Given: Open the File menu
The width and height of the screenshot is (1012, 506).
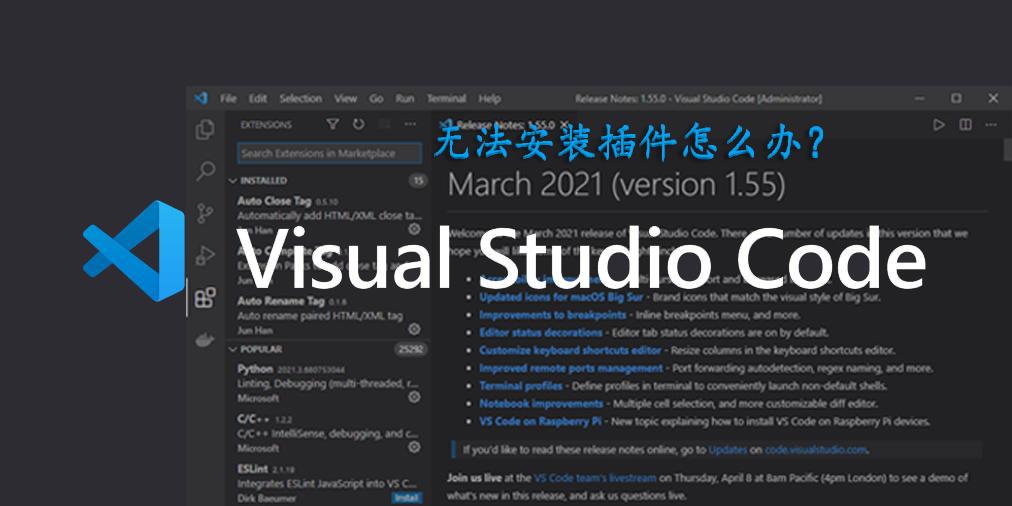Looking at the screenshot, I should pos(228,99).
